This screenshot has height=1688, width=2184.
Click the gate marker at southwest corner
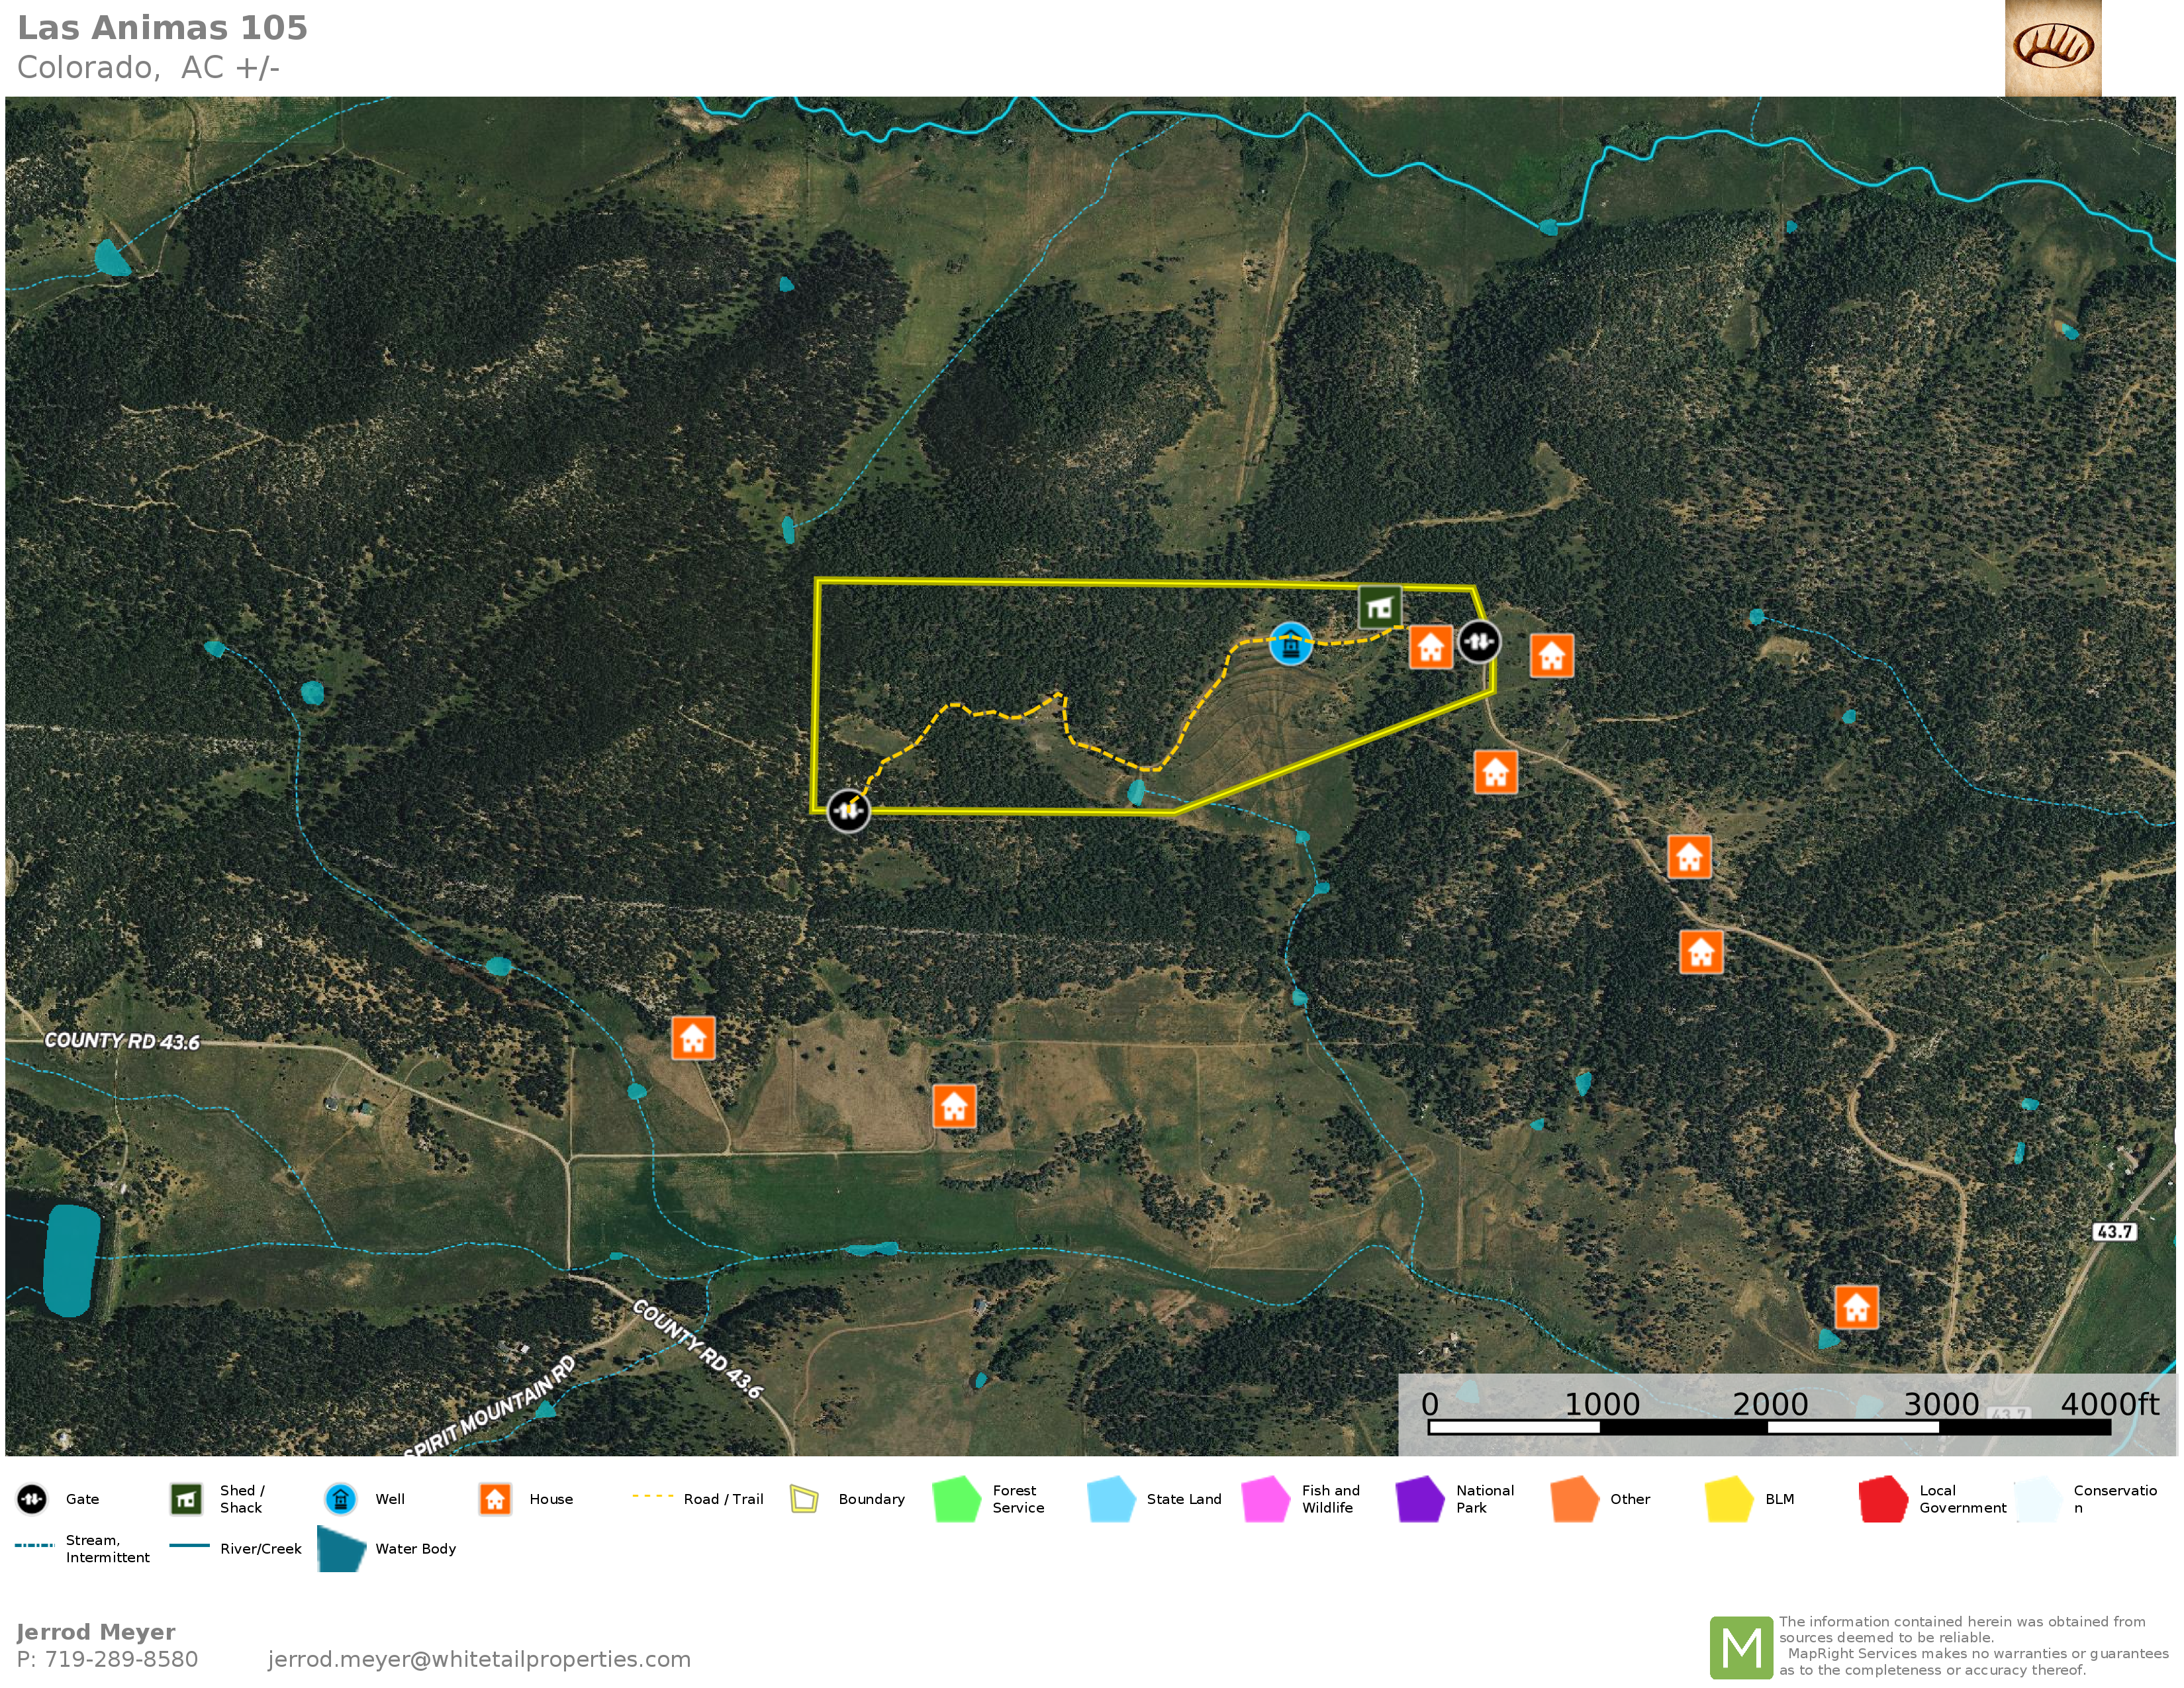point(848,810)
